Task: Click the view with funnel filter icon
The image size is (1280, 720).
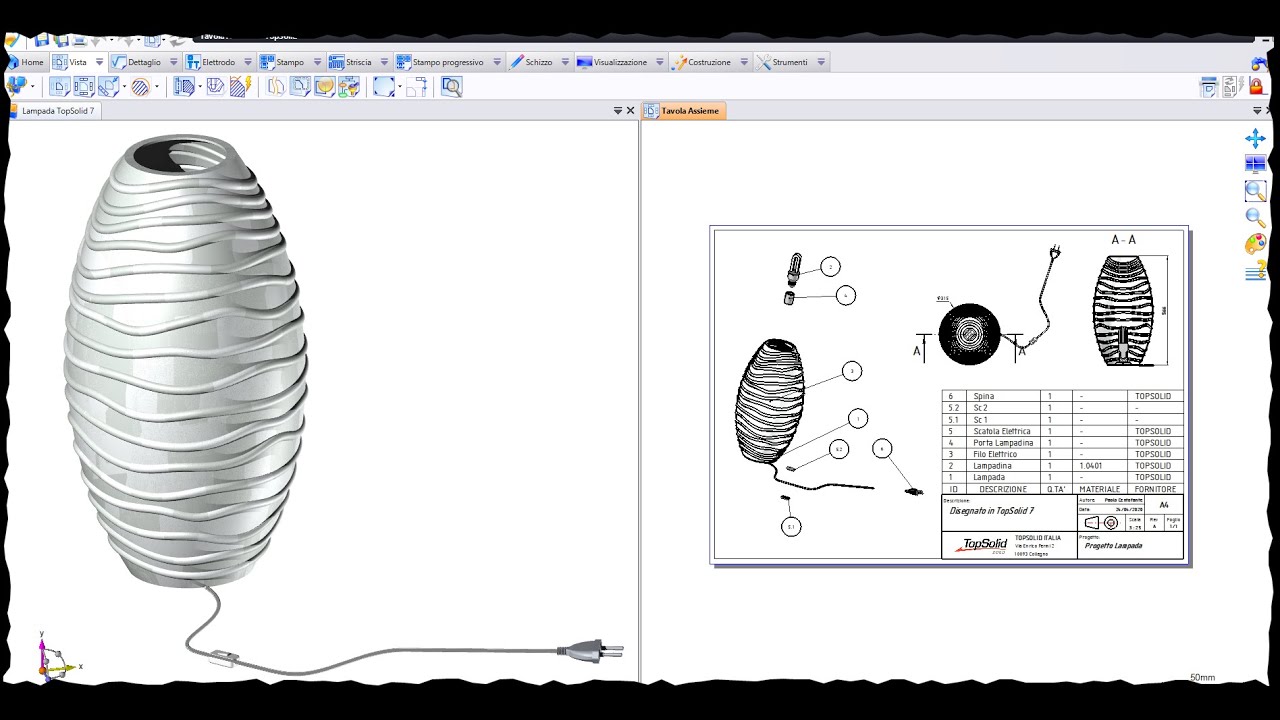Action: [x=348, y=87]
